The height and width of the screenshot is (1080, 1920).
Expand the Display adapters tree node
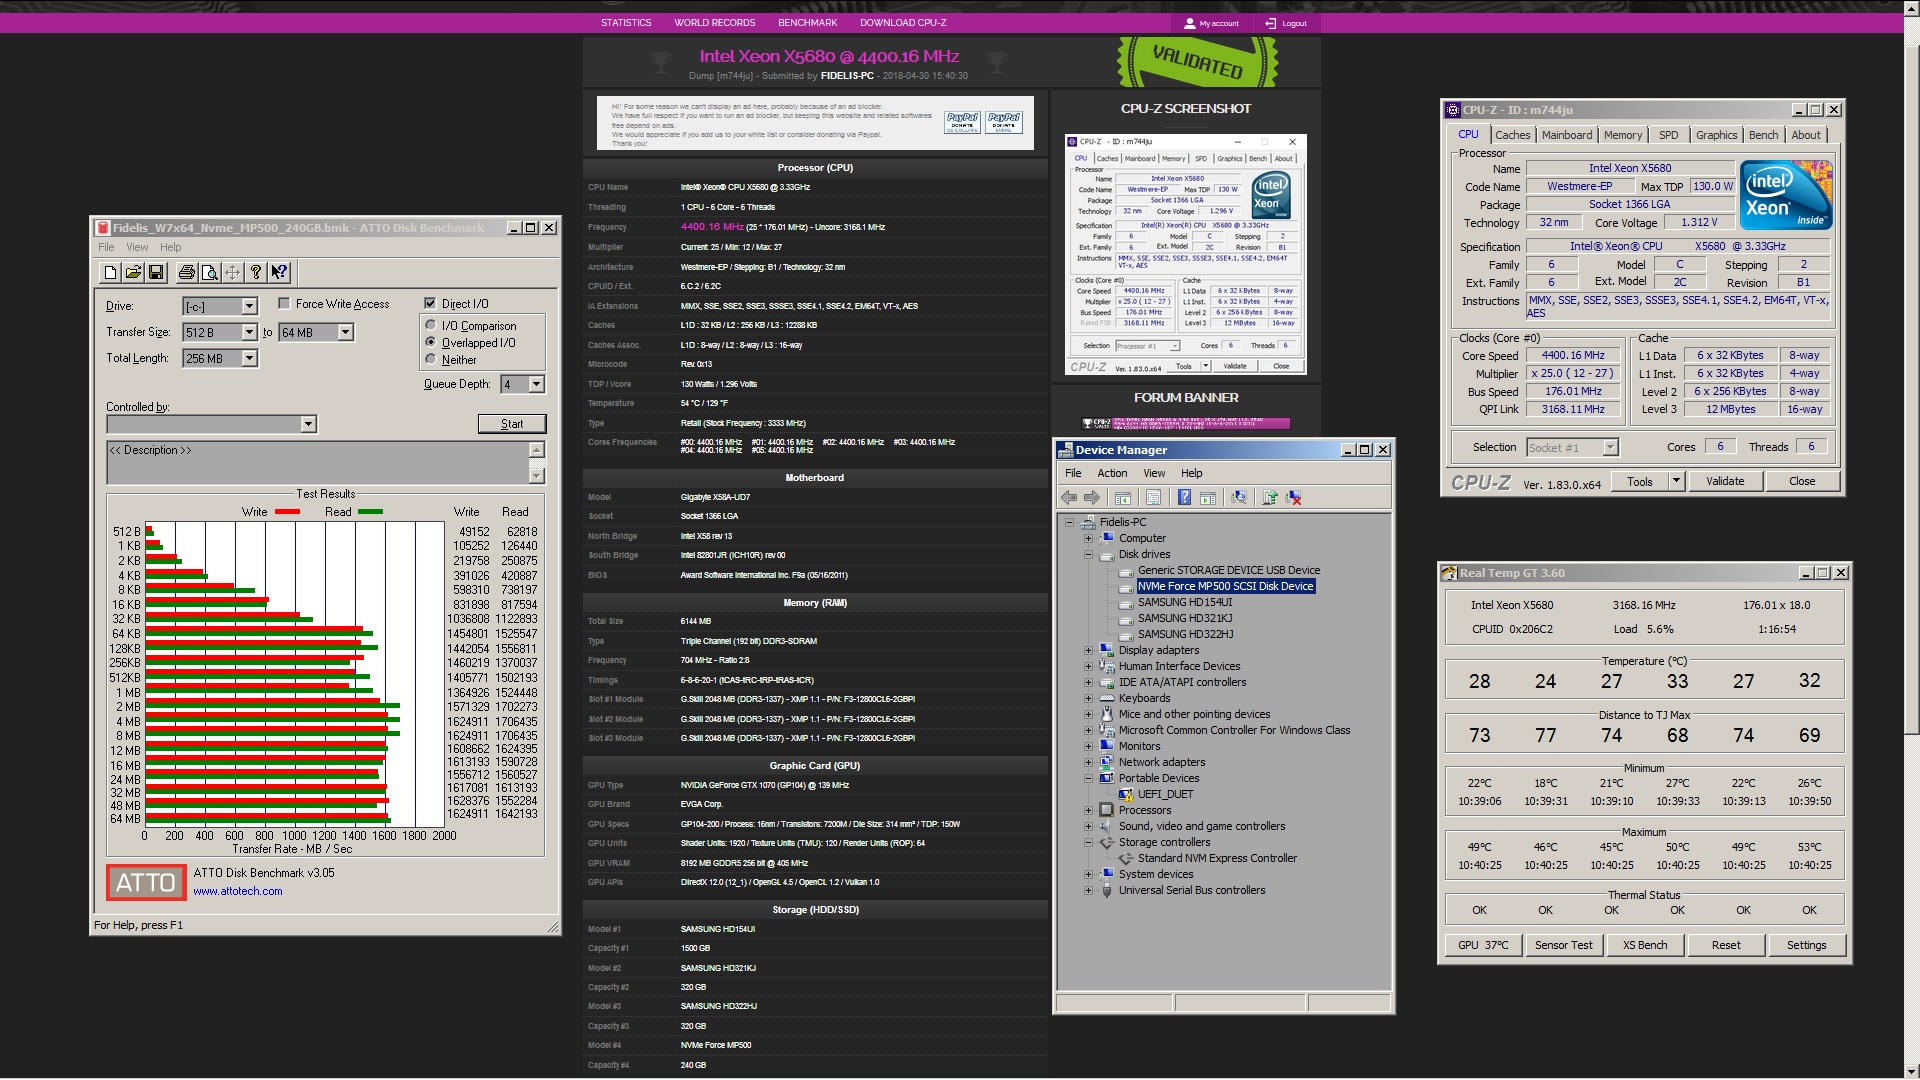[1088, 650]
